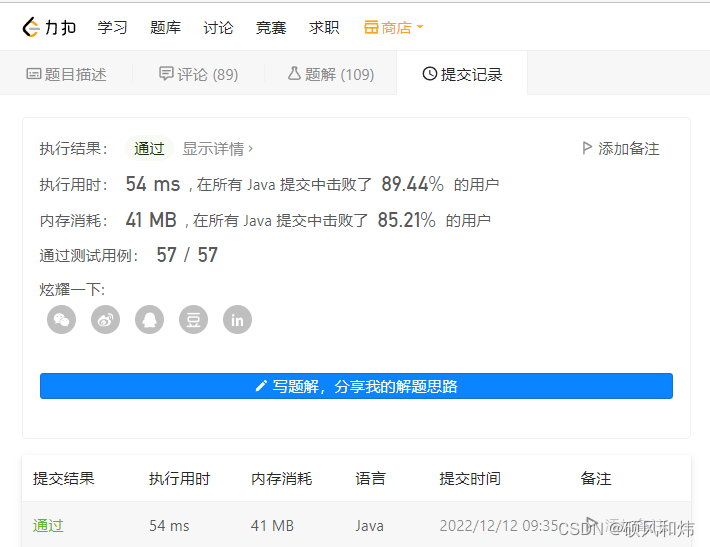Click the 57 / 57 test cases value
This screenshot has height=547, width=710.
pyautogui.click(x=187, y=255)
